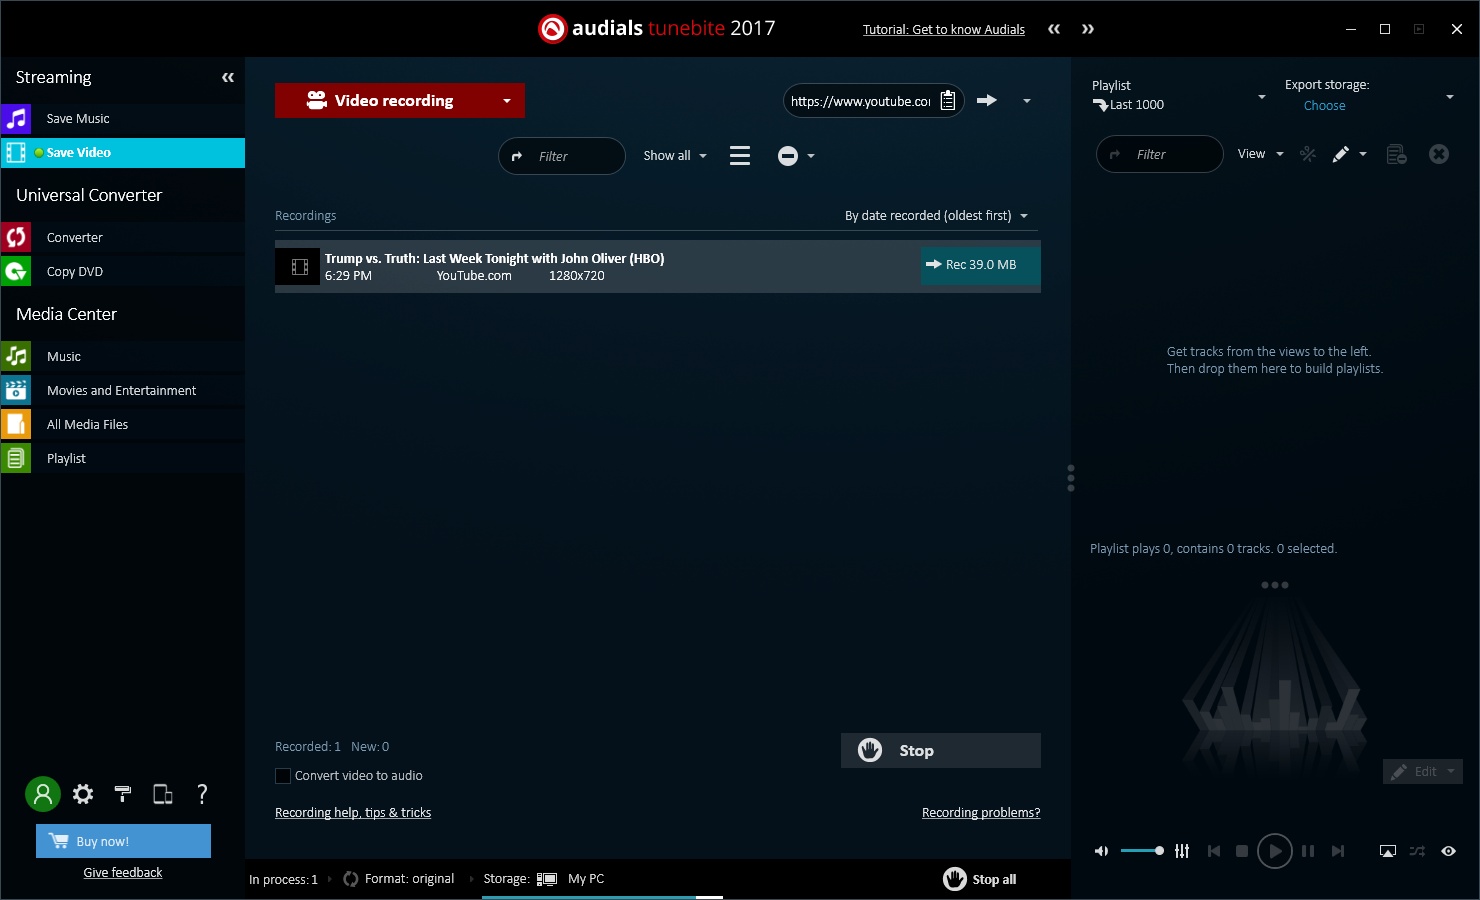The image size is (1480, 900).
Task: Click the player pause button
Action: (1308, 851)
